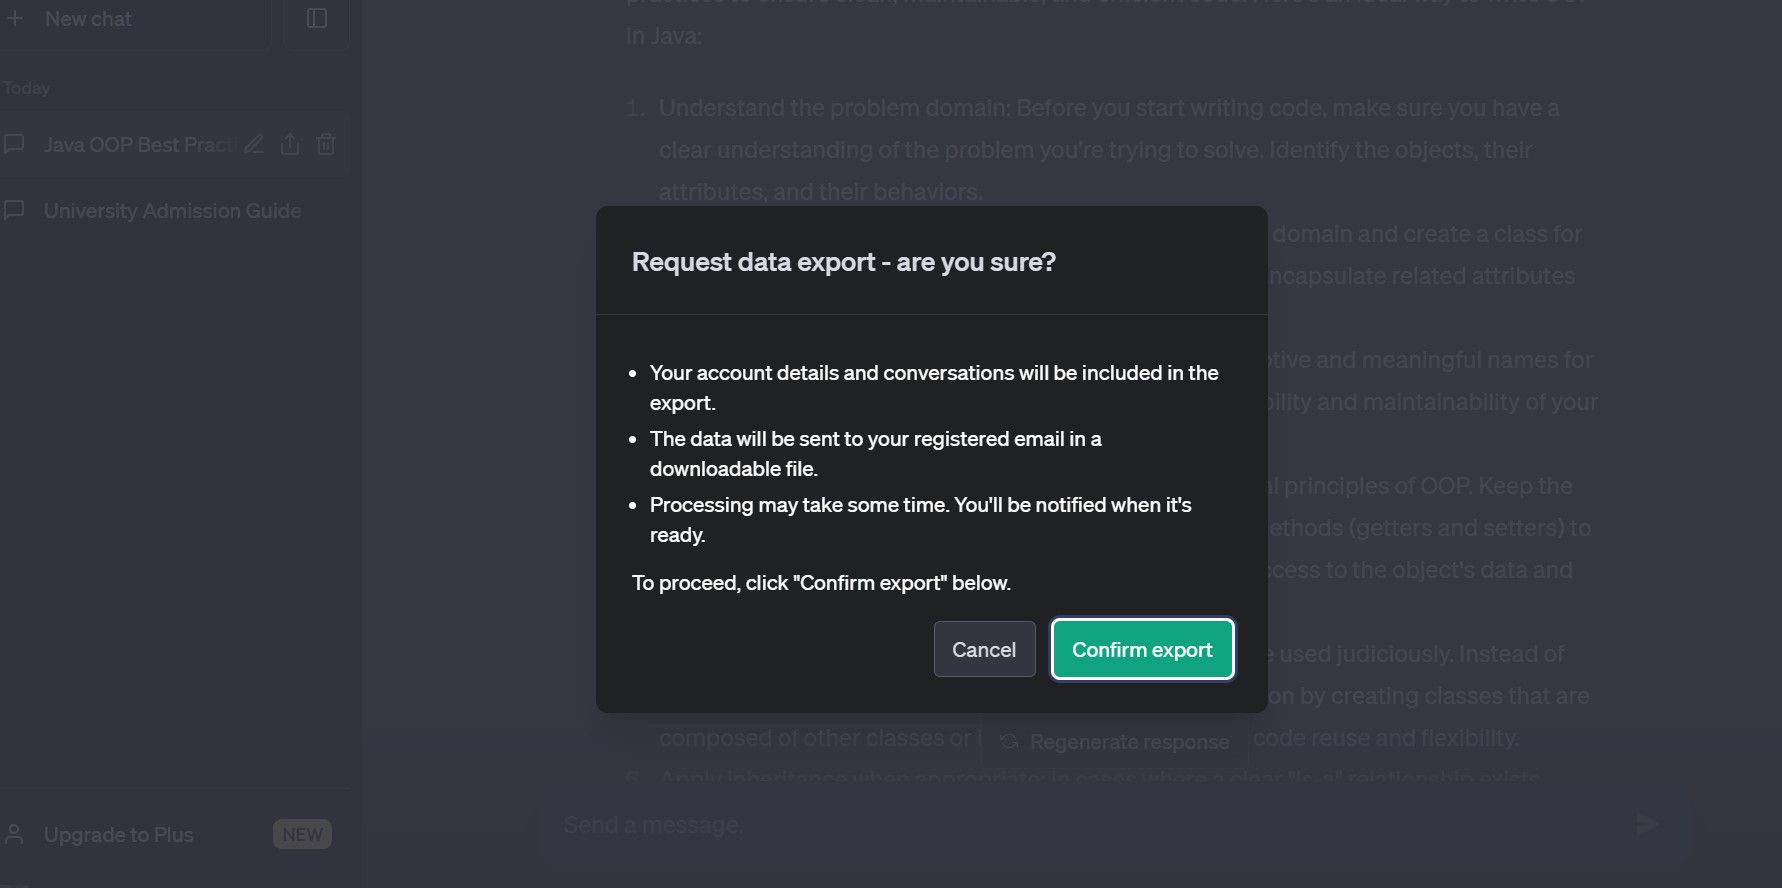Click the Regenerate response label
This screenshot has width=1782, height=888.
(1129, 742)
